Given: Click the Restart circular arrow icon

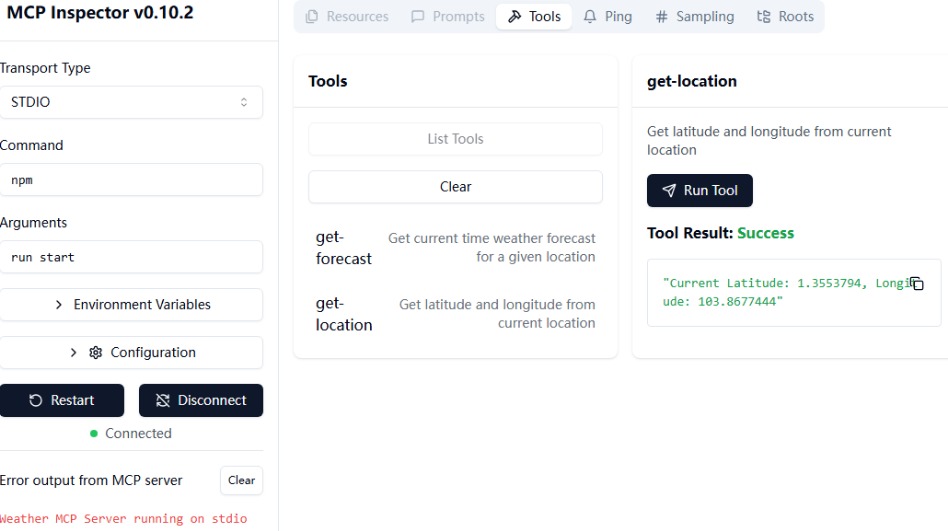Looking at the screenshot, I should 36,401.
